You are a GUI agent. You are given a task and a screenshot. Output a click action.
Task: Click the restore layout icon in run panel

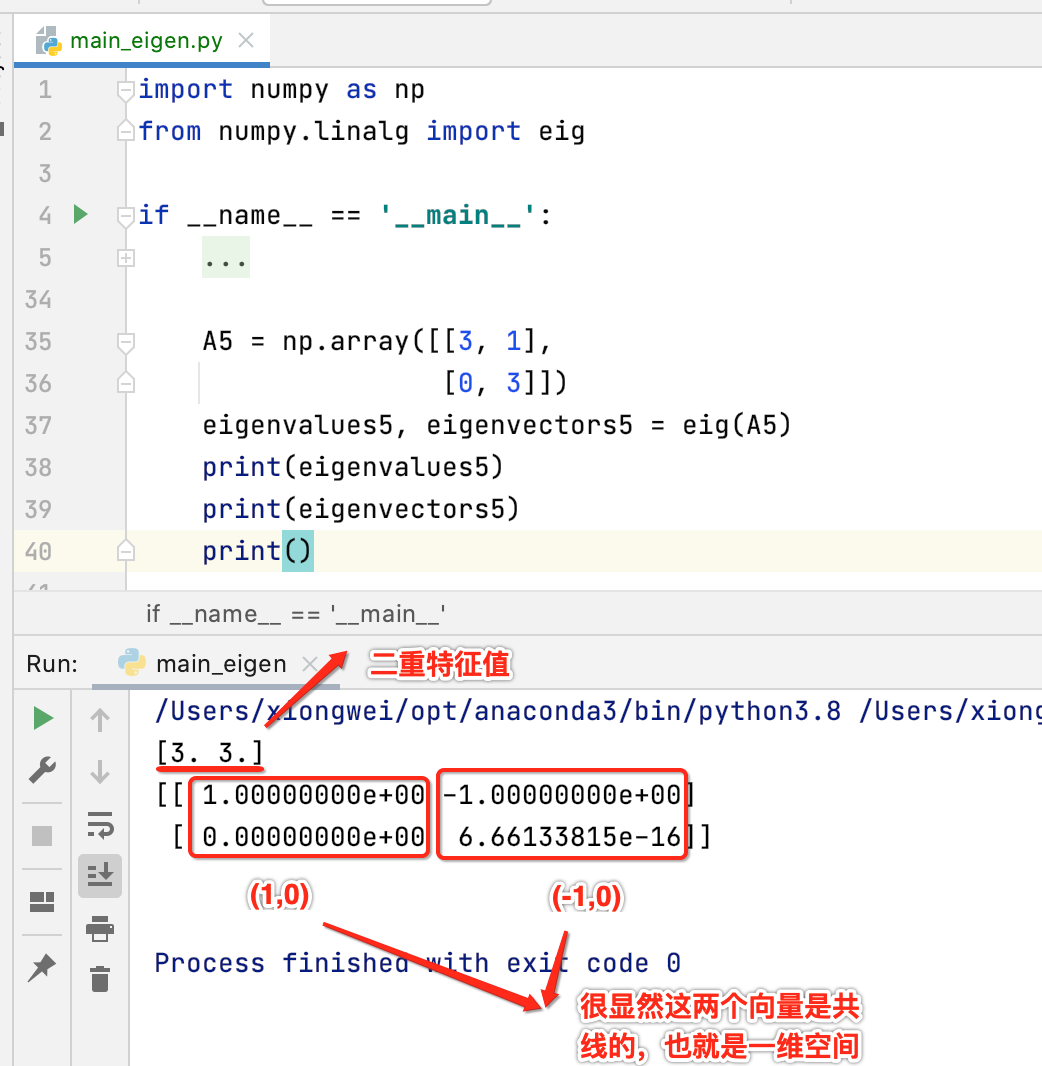tap(42, 901)
